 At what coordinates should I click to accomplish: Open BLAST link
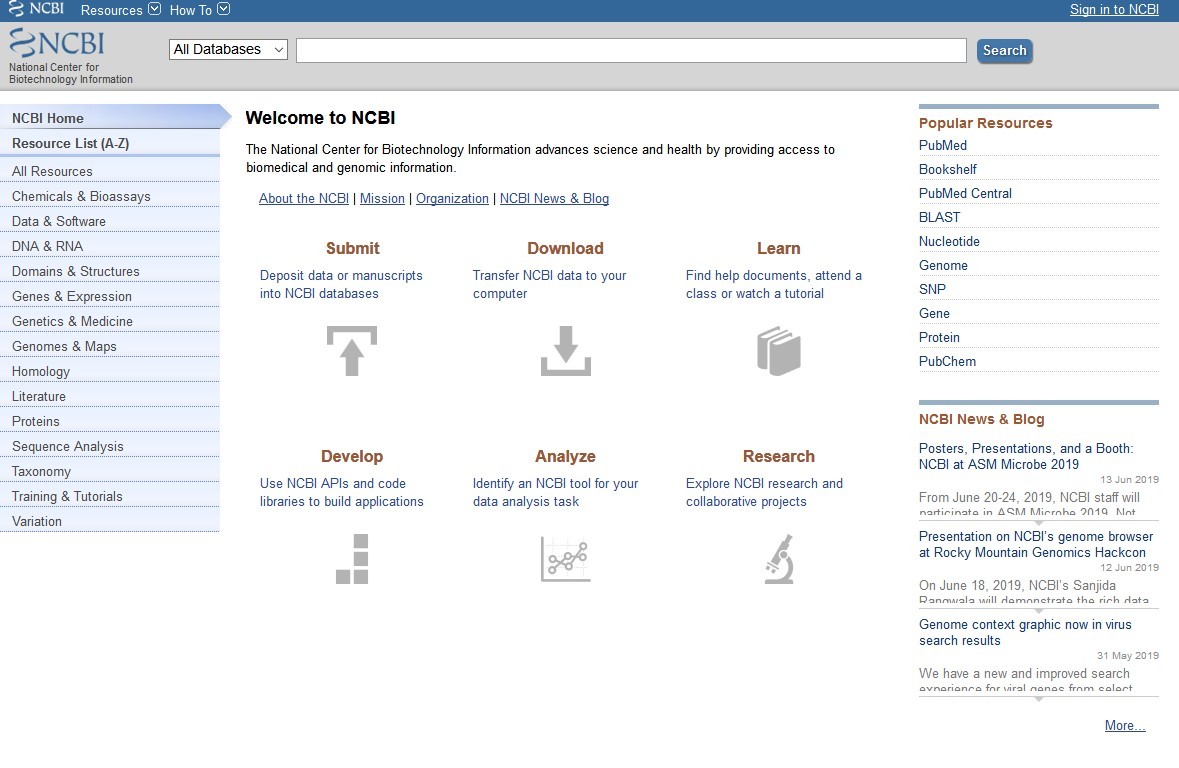tap(939, 217)
